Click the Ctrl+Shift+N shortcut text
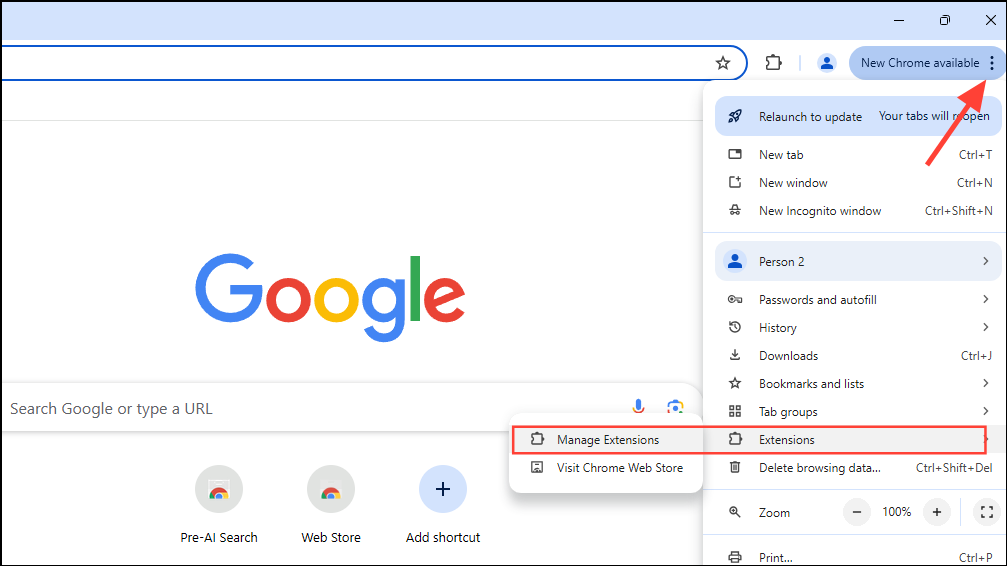 click(x=958, y=211)
